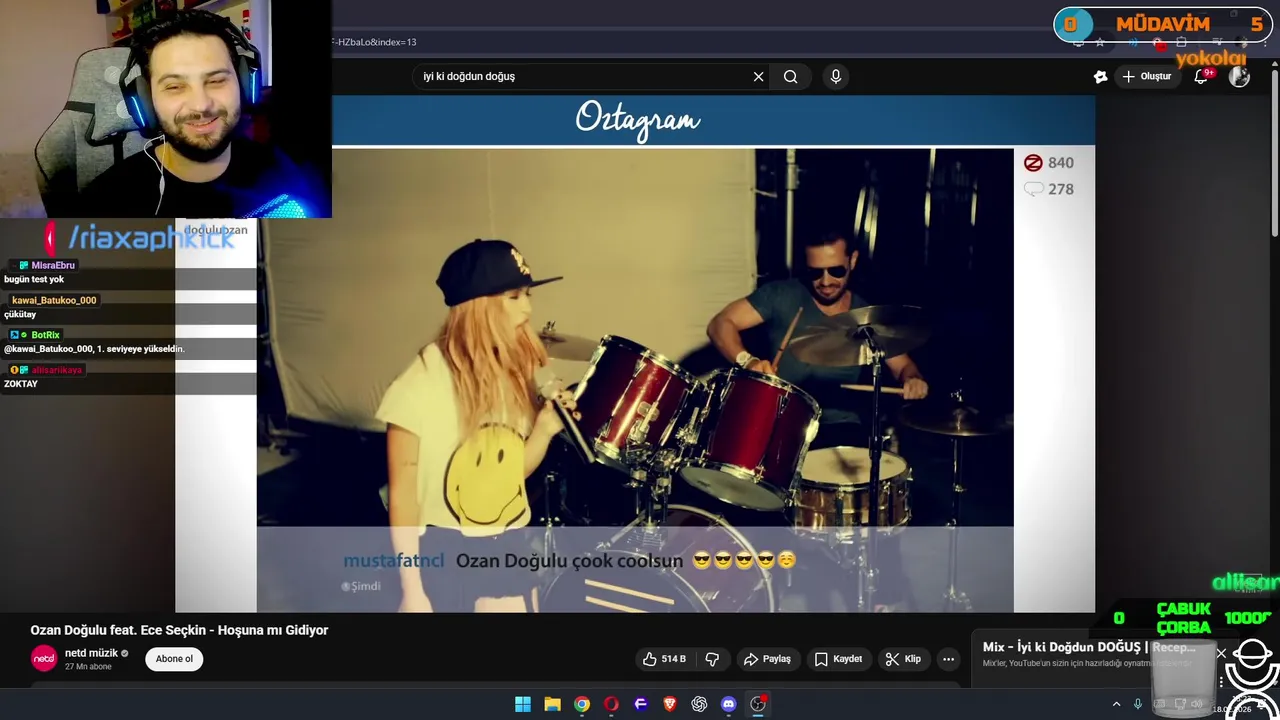Share the video using Paylaş
Viewport: 1280px width, 720px height.
click(767, 659)
